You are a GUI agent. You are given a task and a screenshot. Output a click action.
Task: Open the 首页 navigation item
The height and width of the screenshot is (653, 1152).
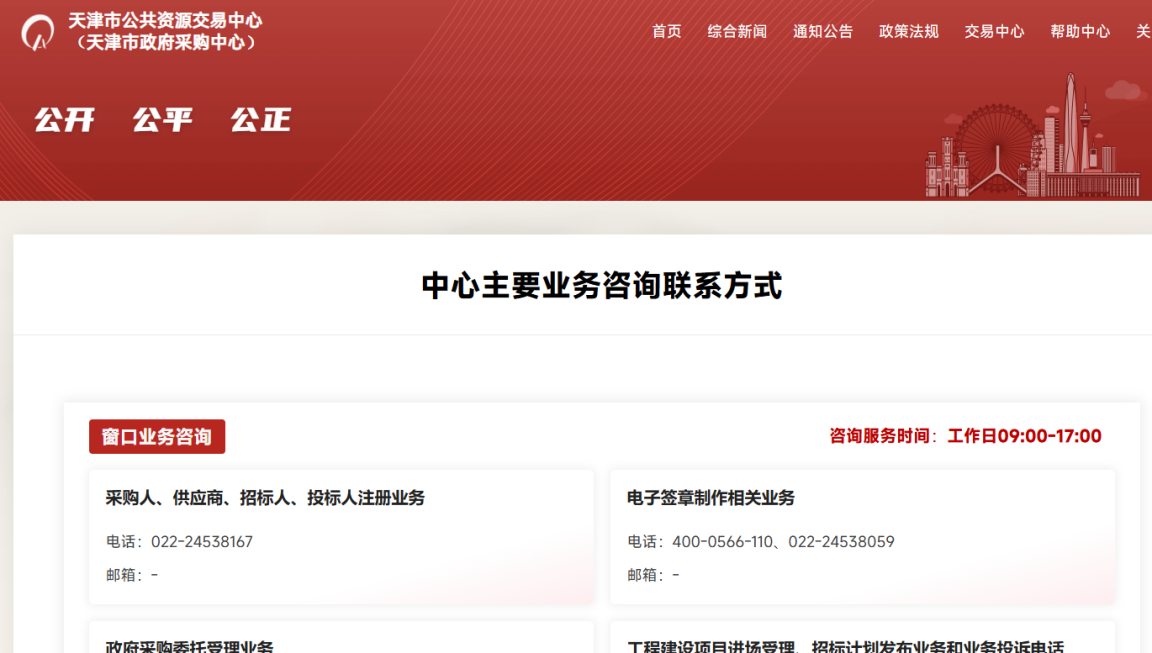666,31
